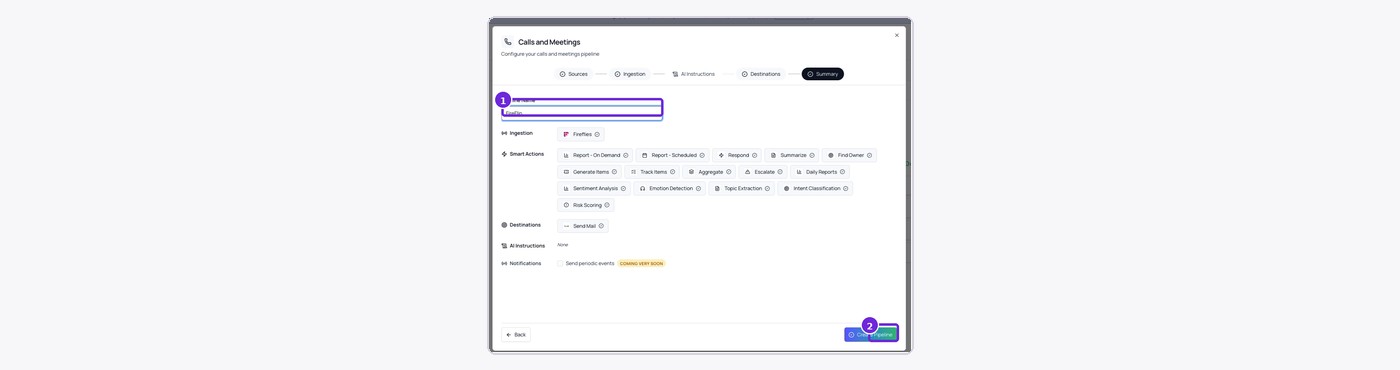Go to the Ingestion step tab
1400x370 pixels.
tap(630, 74)
